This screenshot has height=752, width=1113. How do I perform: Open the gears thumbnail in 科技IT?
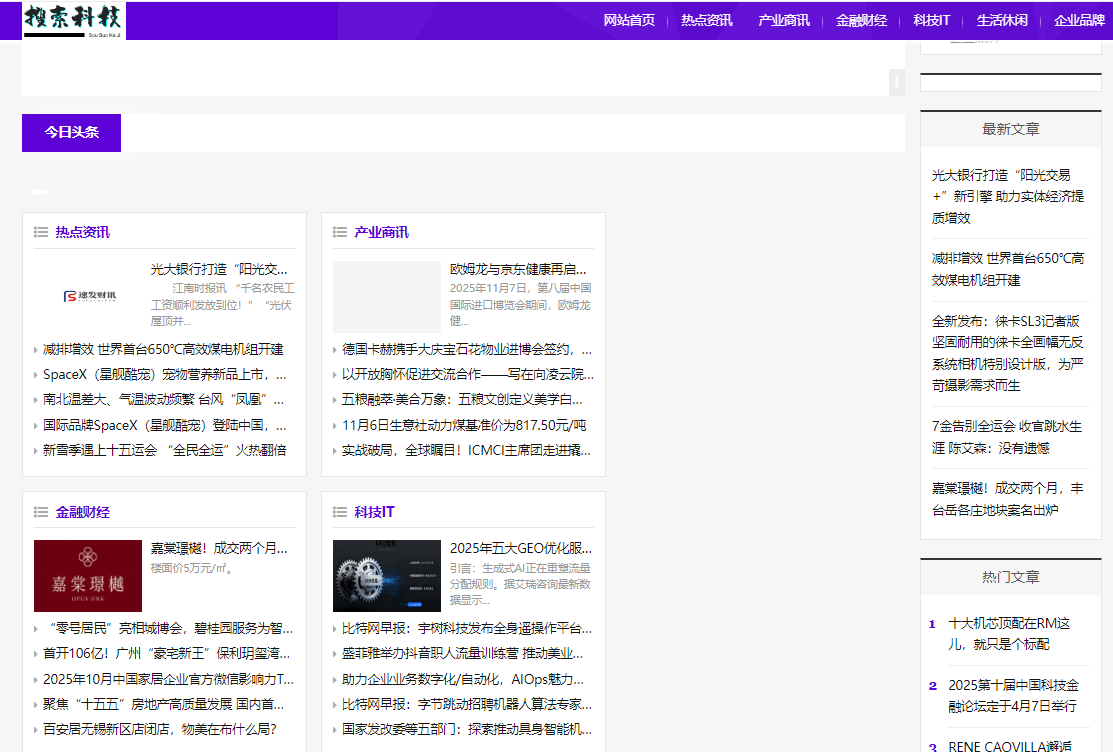(386, 576)
